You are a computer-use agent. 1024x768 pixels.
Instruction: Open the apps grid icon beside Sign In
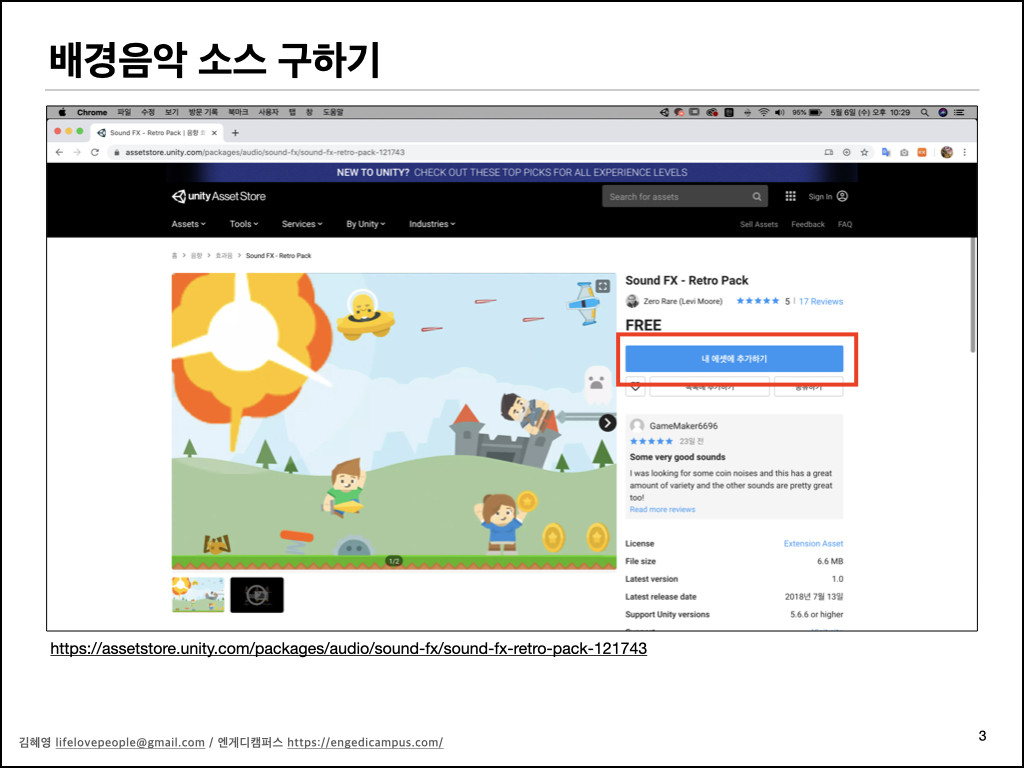click(790, 197)
